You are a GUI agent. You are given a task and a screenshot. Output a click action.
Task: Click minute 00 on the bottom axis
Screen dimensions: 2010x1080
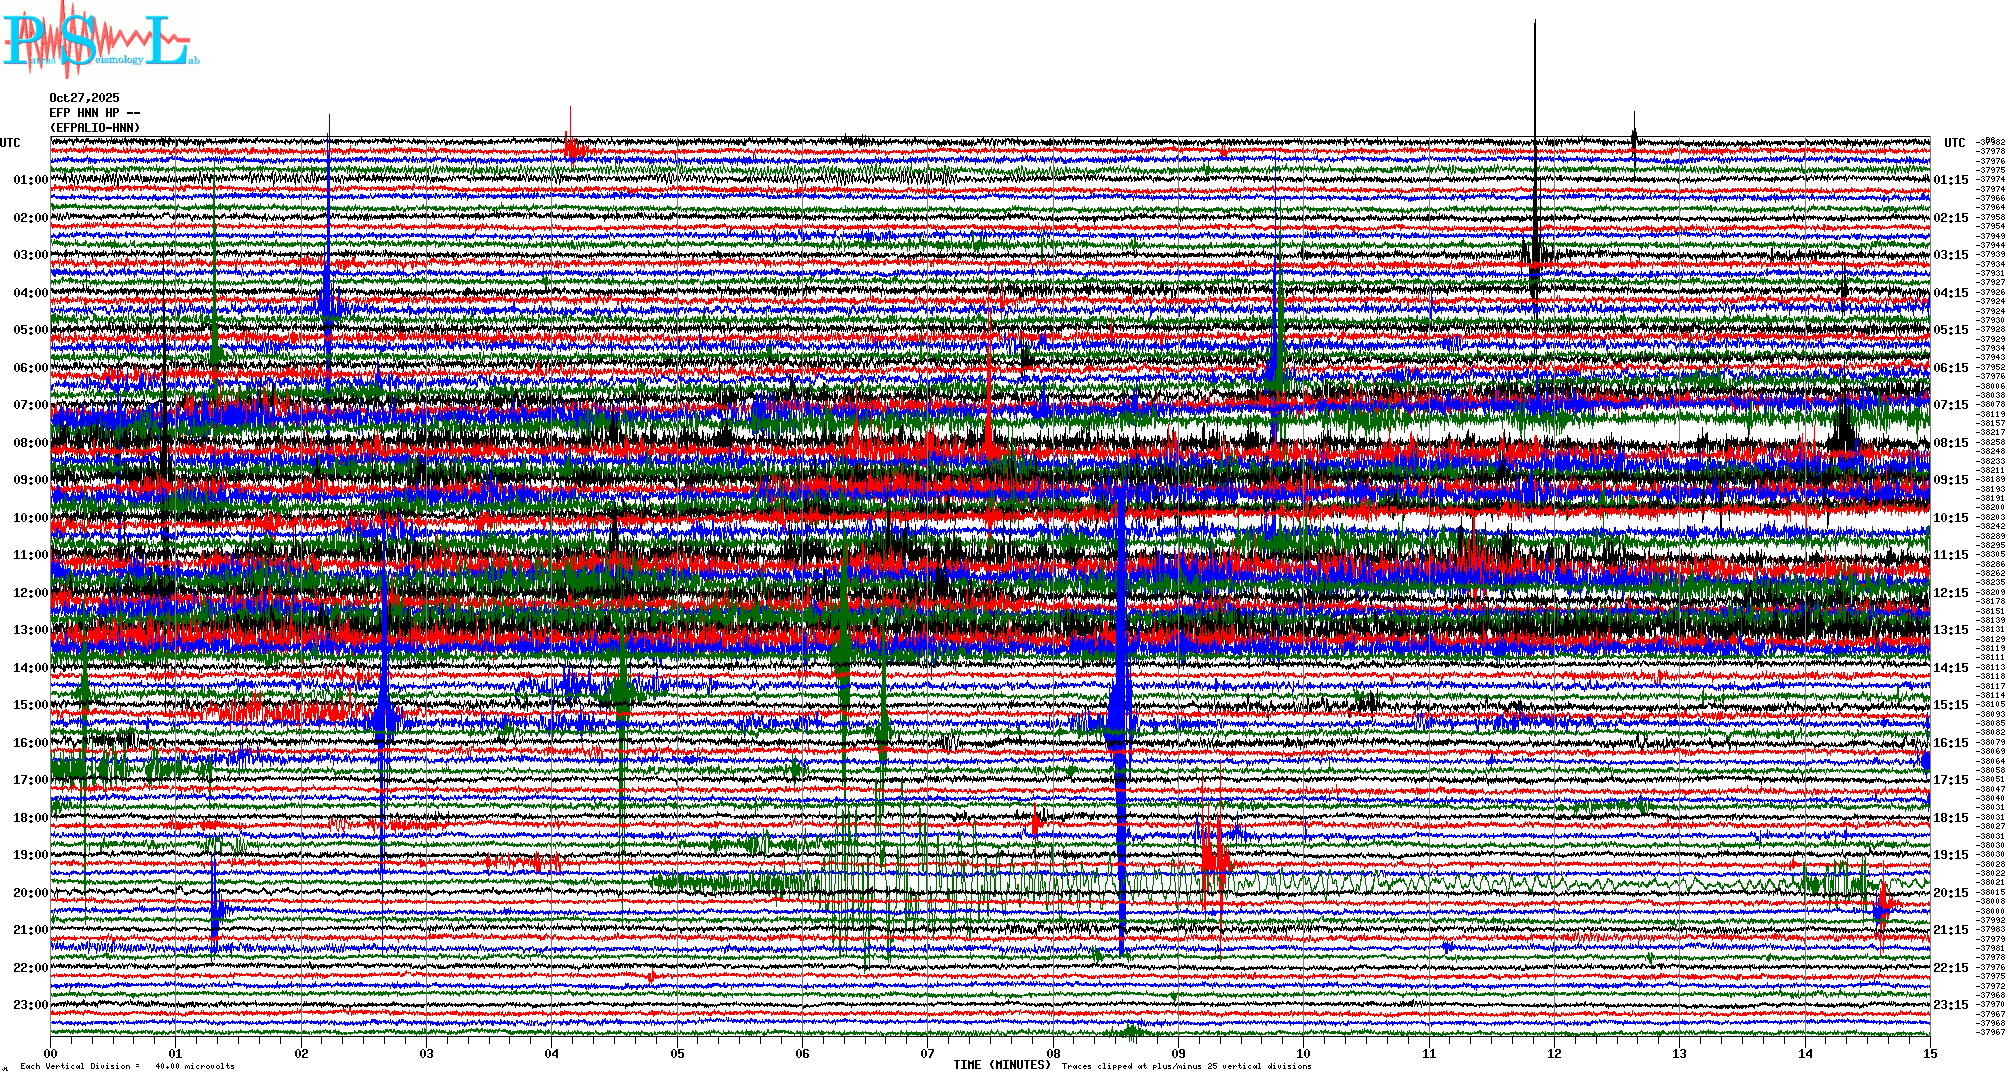click(x=50, y=1053)
